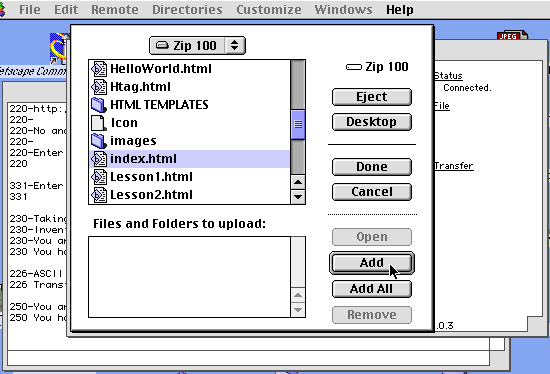
Task: Open the Windows menu
Action: [343, 9]
